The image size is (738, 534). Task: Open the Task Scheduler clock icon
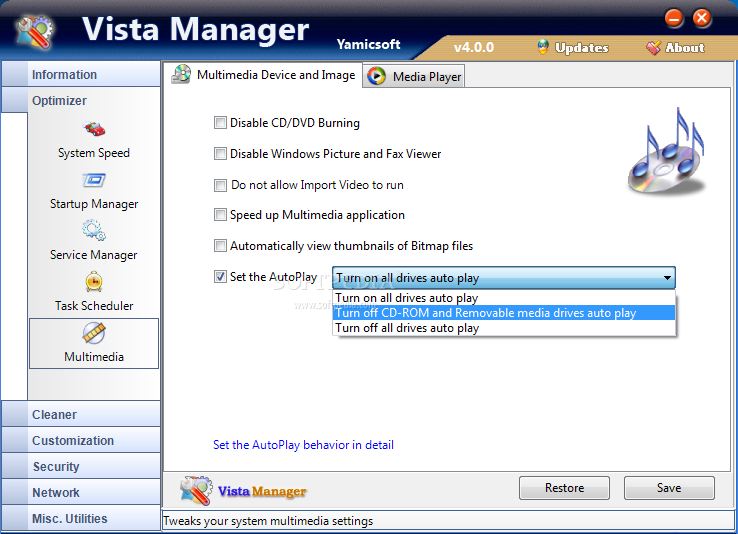pos(94,281)
